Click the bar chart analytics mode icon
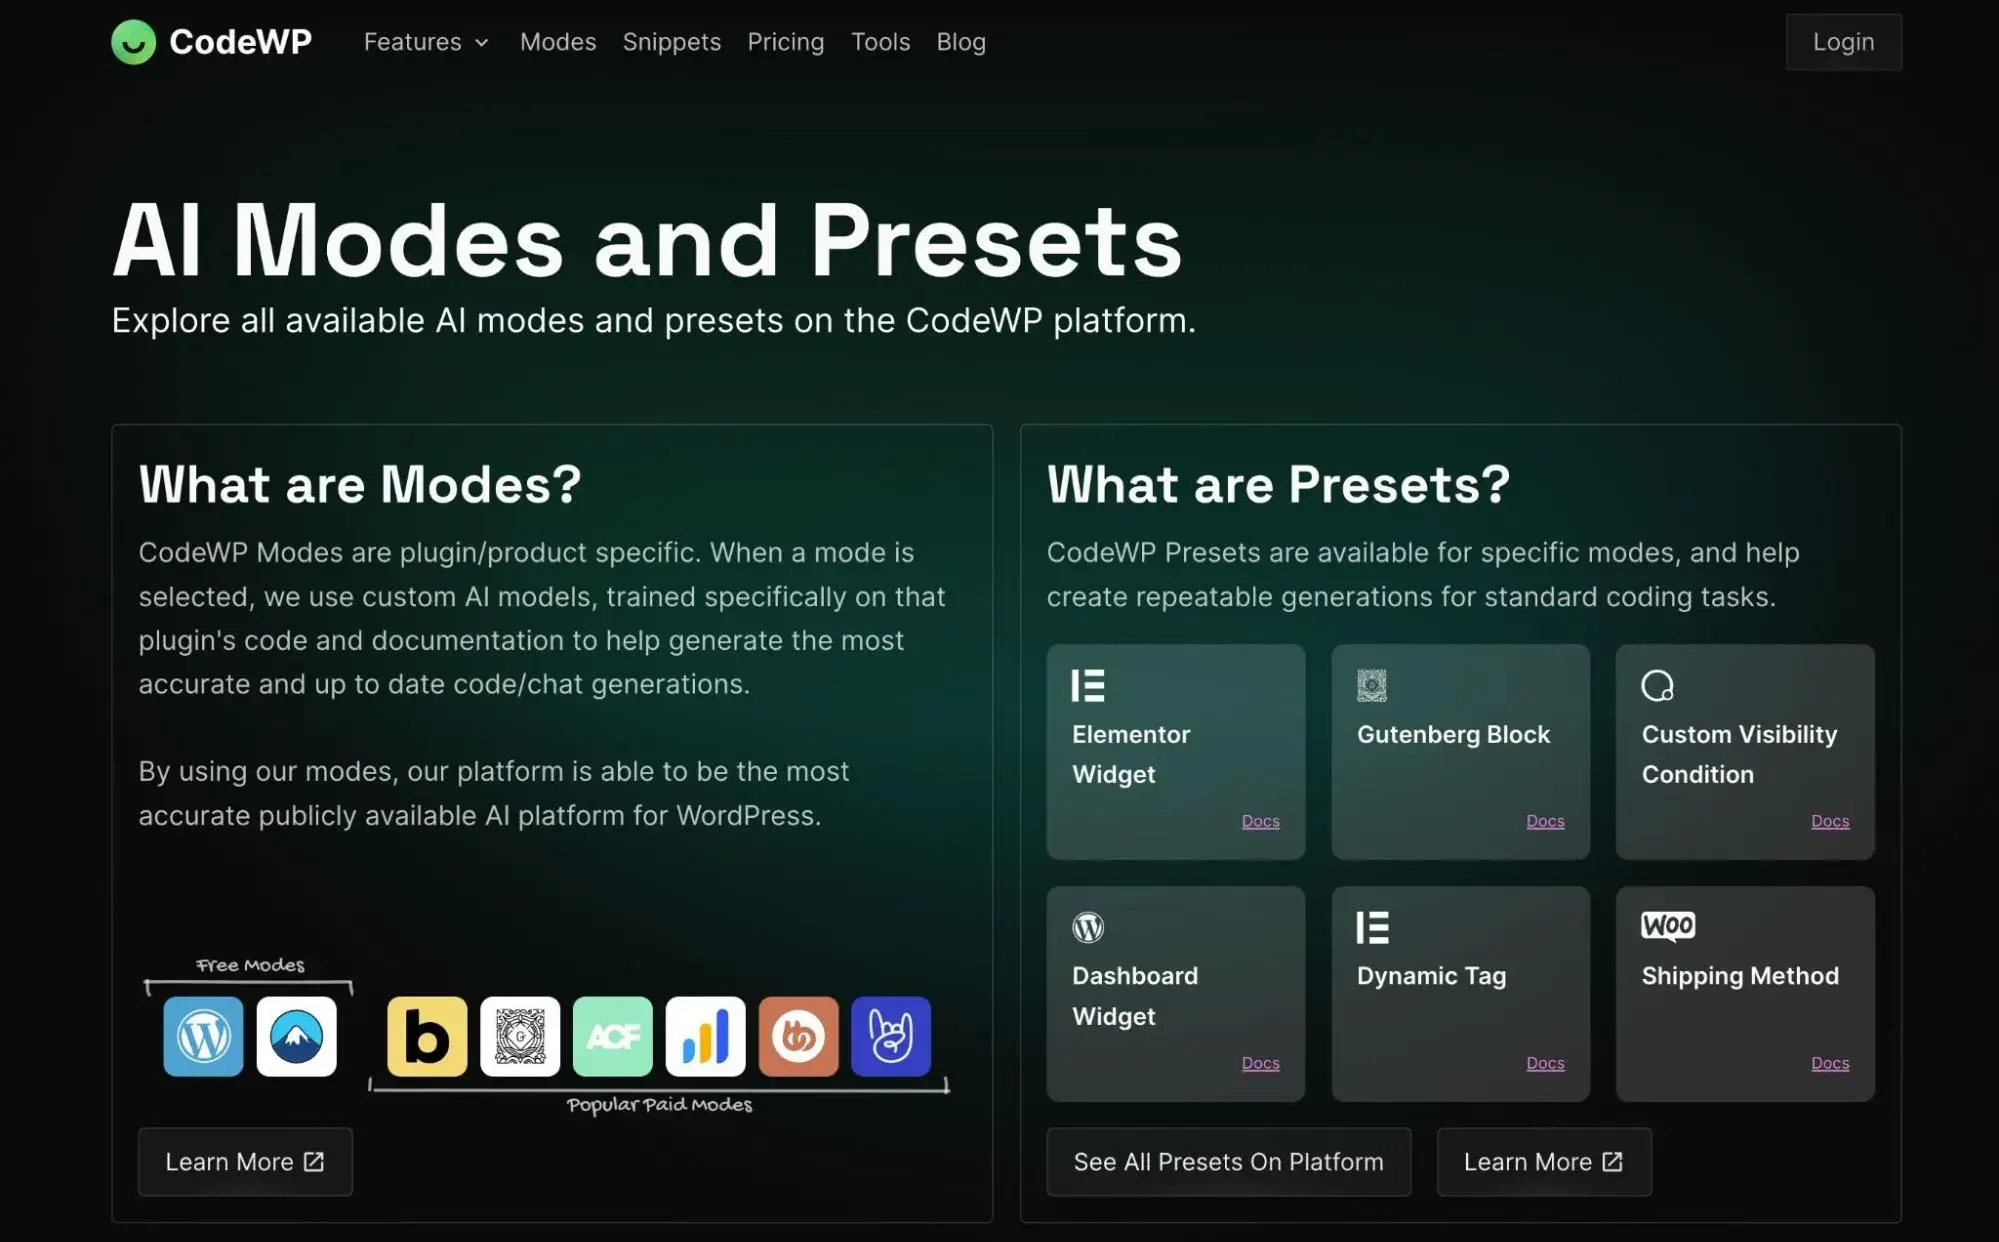 (705, 1036)
